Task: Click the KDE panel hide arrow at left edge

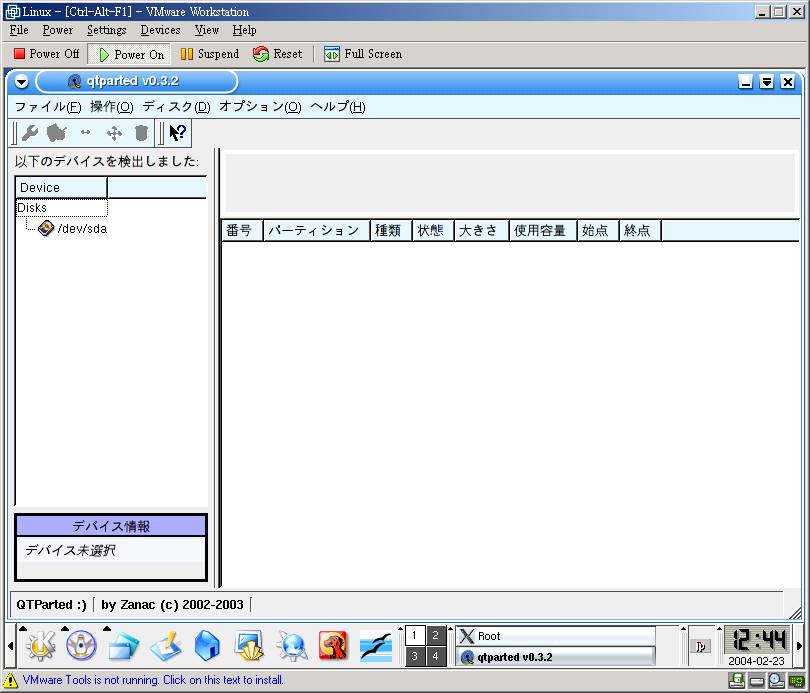Action: pyautogui.click(x=10, y=645)
